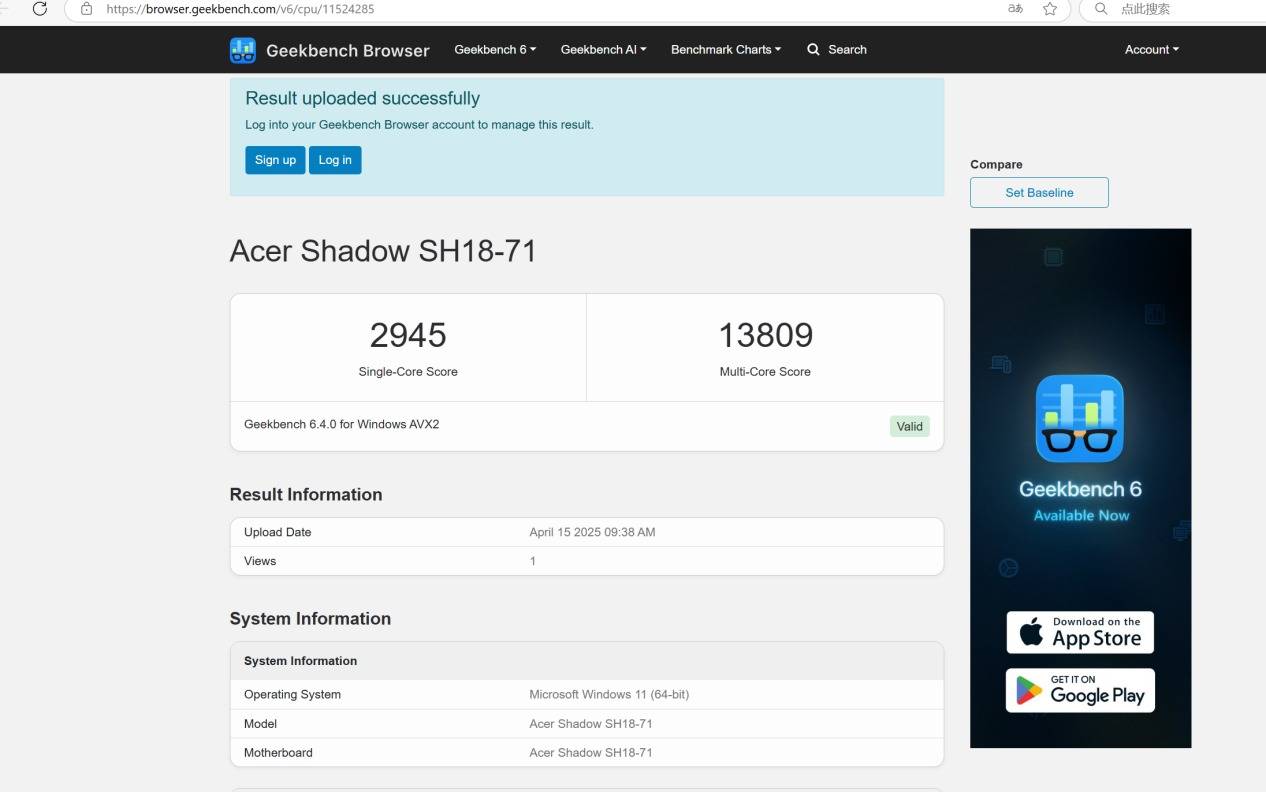This screenshot has width=1266, height=792.
Task: Click the browser search box magnifier icon
Action: click(x=1101, y=9)
